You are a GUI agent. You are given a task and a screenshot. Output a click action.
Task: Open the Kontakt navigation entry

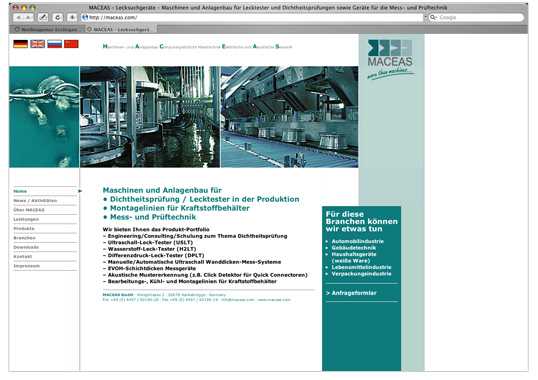[23, 257]
